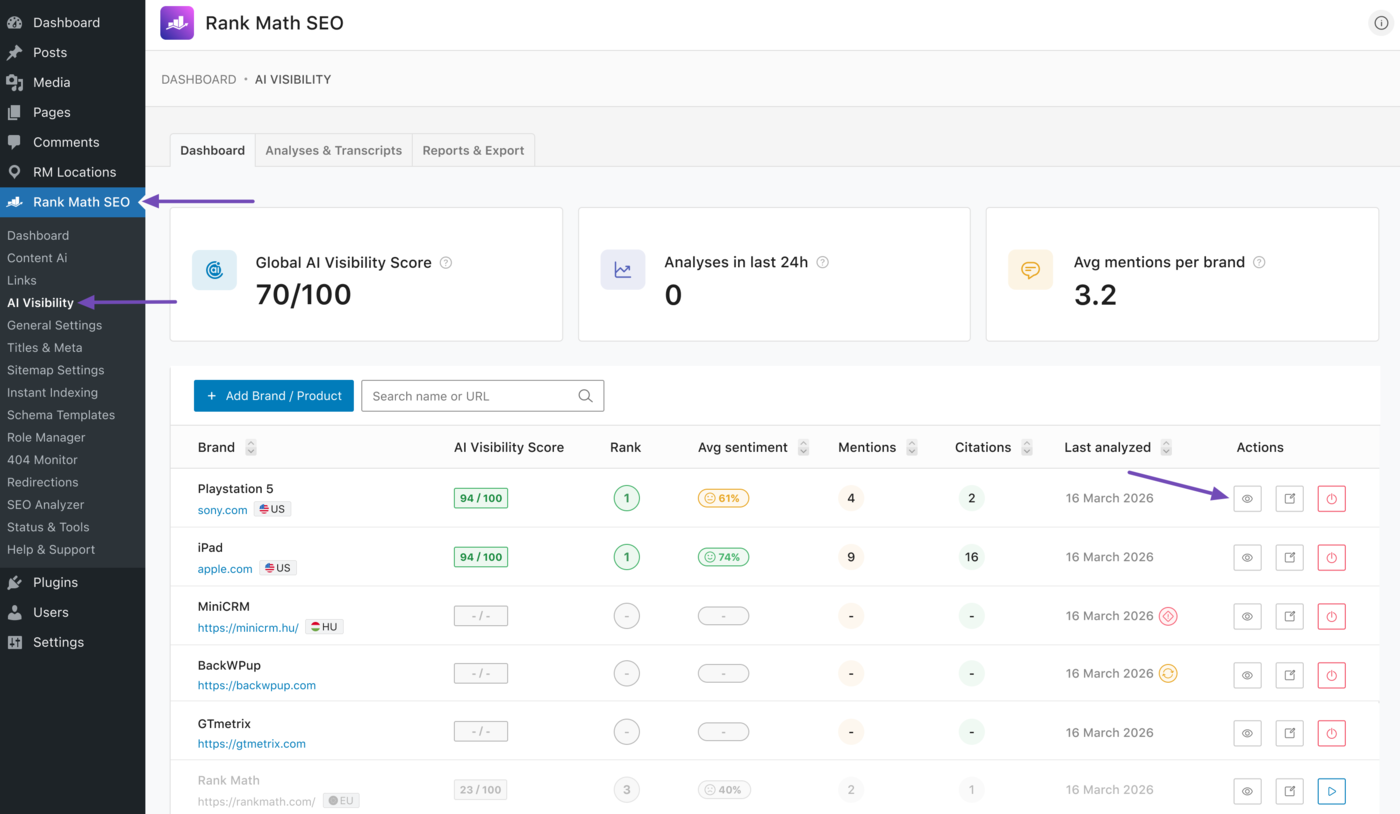1400x814 pixels.
Task: Open external link icon for Rank Math row
Action: point(1290,791)
